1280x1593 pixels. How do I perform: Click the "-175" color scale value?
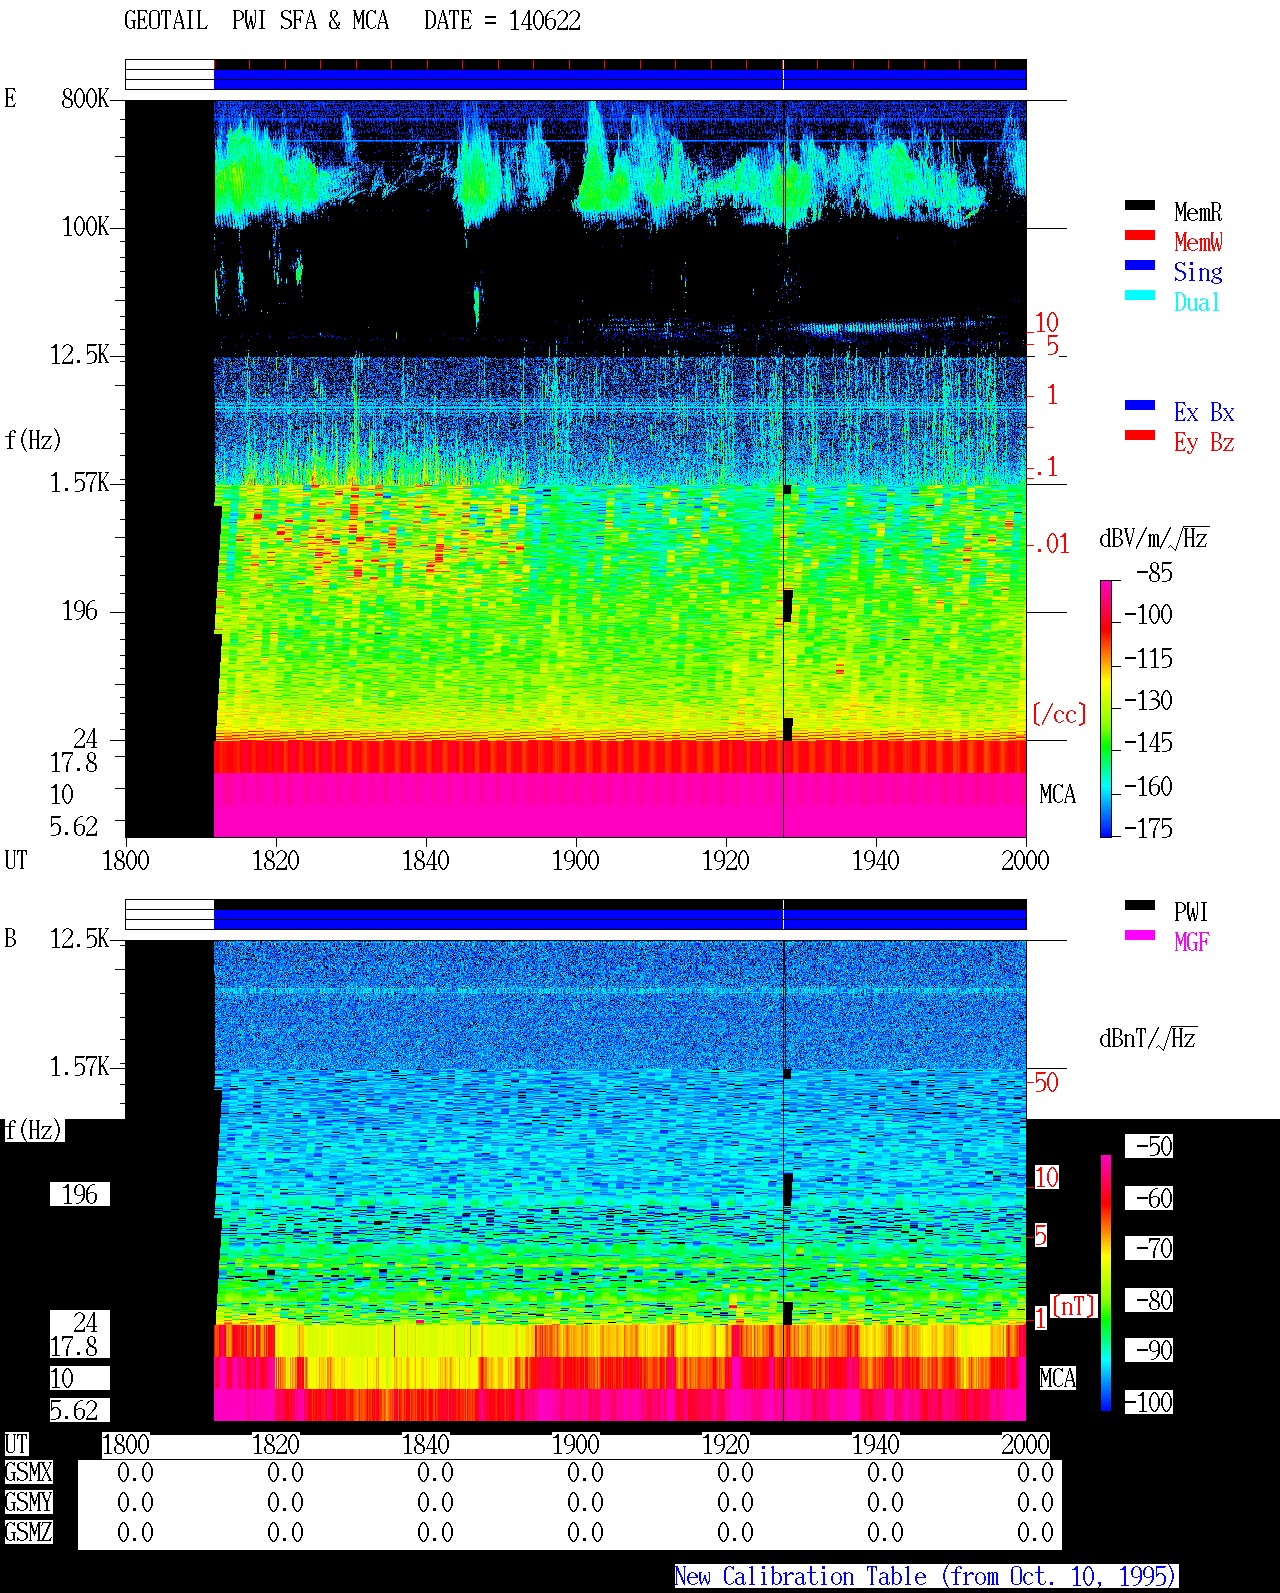click(1148, 828)
